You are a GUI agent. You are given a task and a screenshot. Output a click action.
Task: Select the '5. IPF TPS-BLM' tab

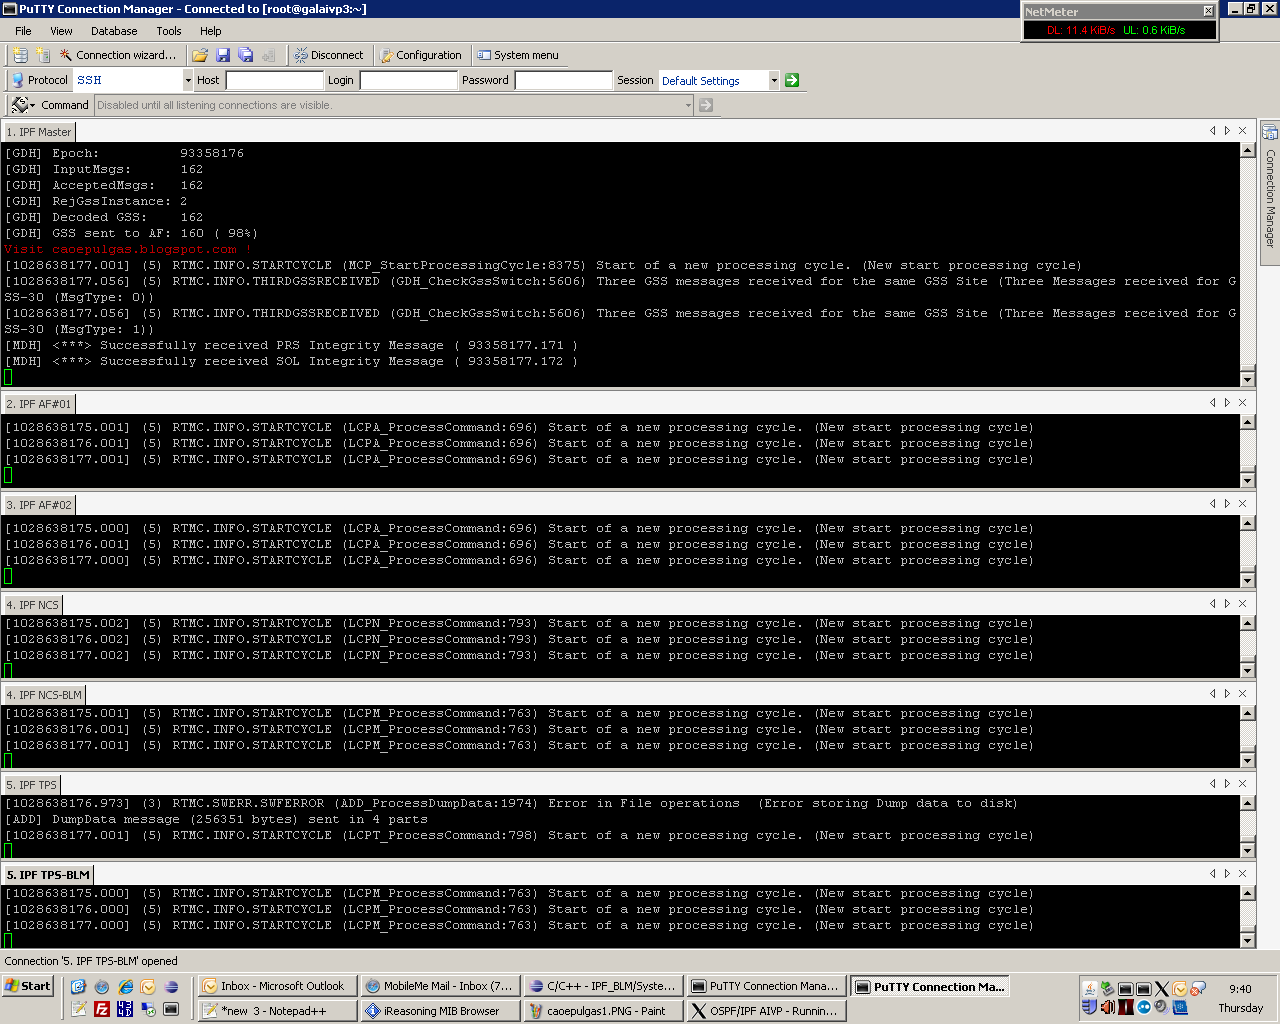point(48,875)
